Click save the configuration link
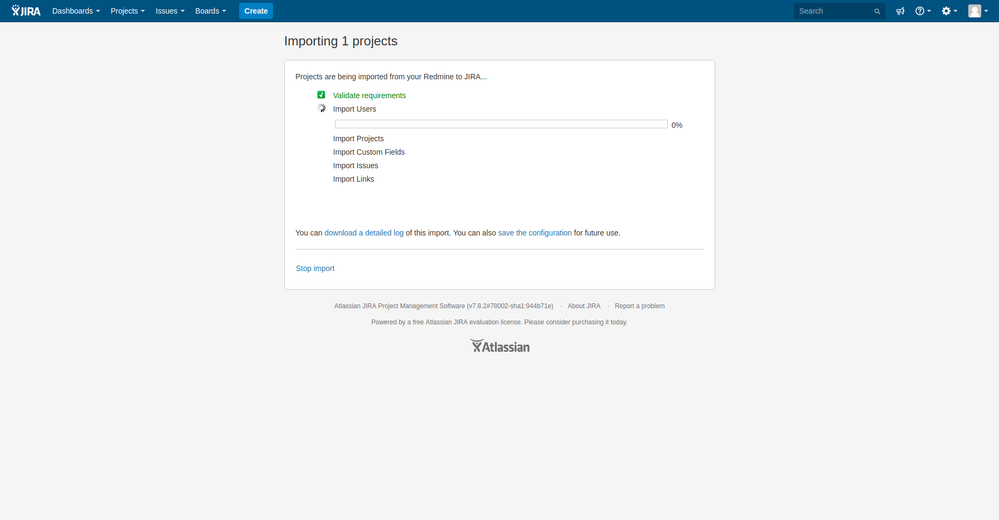Screen dimensions: 999x520 tap(535, 233)
